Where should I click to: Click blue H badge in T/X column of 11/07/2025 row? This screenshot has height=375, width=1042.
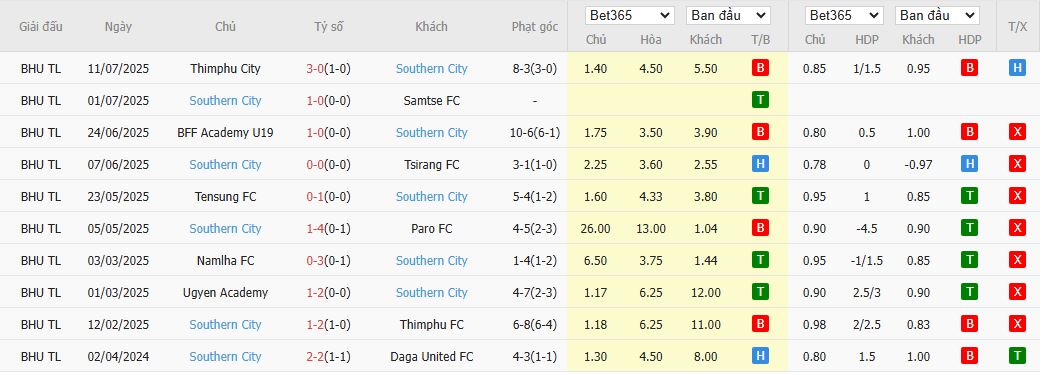coord(1017,68)
